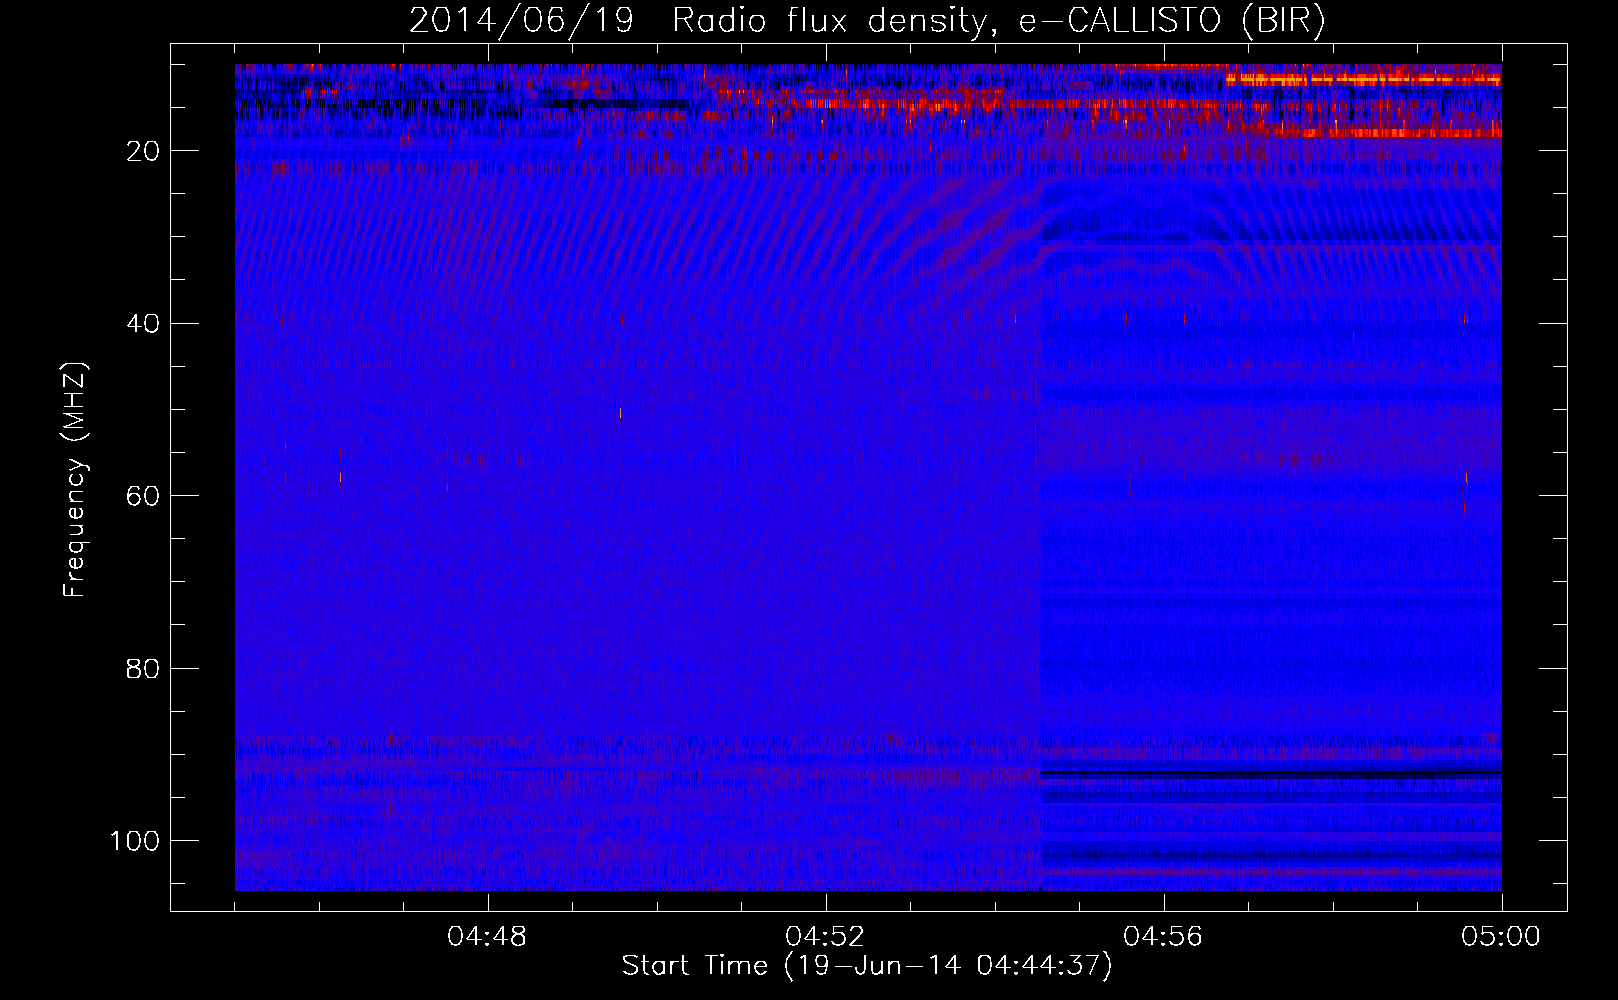Click the "04:52" time tick label
1618x1000 pixels.
[x=825, y=937]
